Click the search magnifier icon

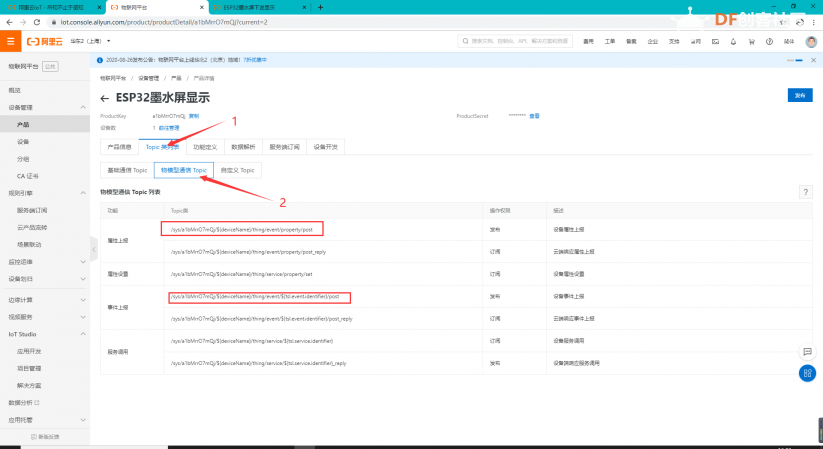tap(465, 41)
